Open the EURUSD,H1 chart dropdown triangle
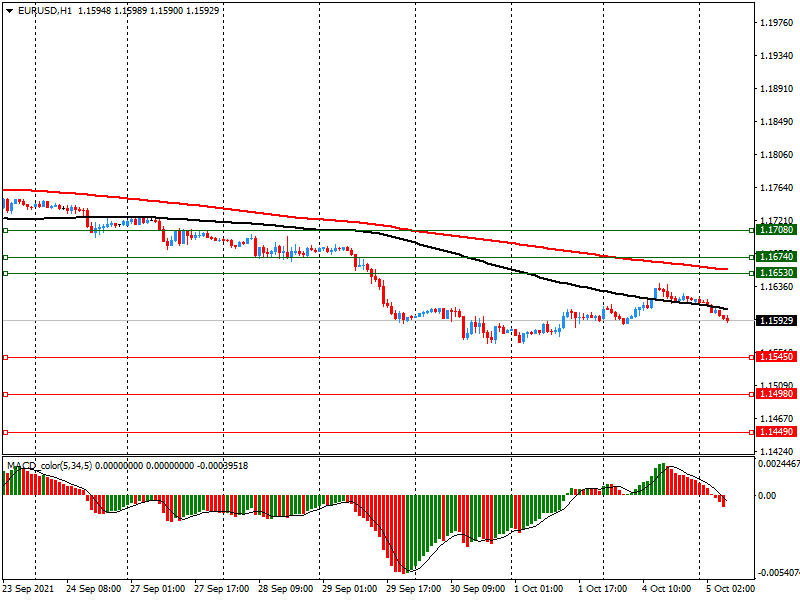Viewport: 800px width, 600px height. tap(9, 10)
